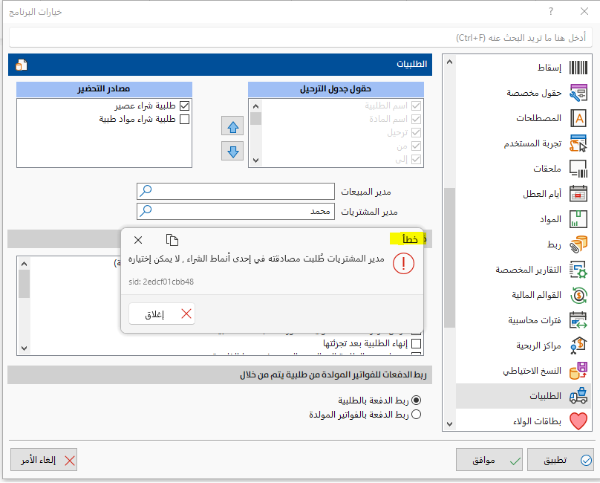This screenshot has height=483, width=600.
Task: Click the document icon in الطلبيات header bar
Action: pos(21,65)
